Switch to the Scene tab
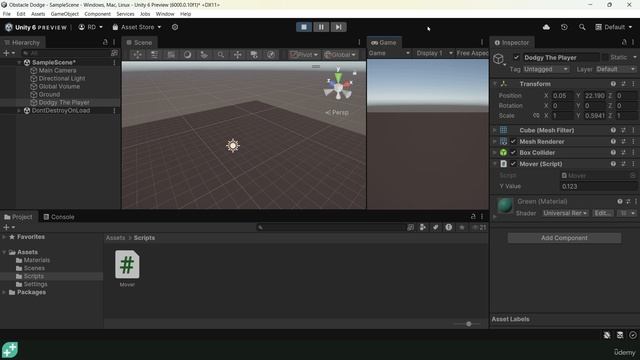The height and width of the screenshot is (360, 640). (139, 42)
